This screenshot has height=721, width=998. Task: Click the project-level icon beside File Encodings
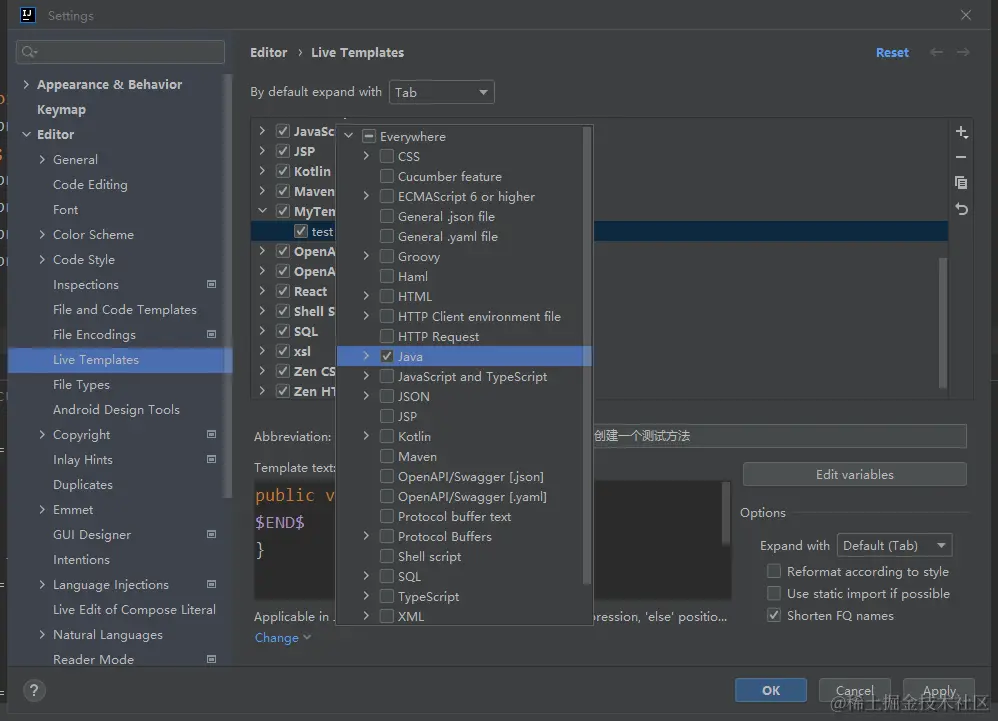tap(211, 334)
